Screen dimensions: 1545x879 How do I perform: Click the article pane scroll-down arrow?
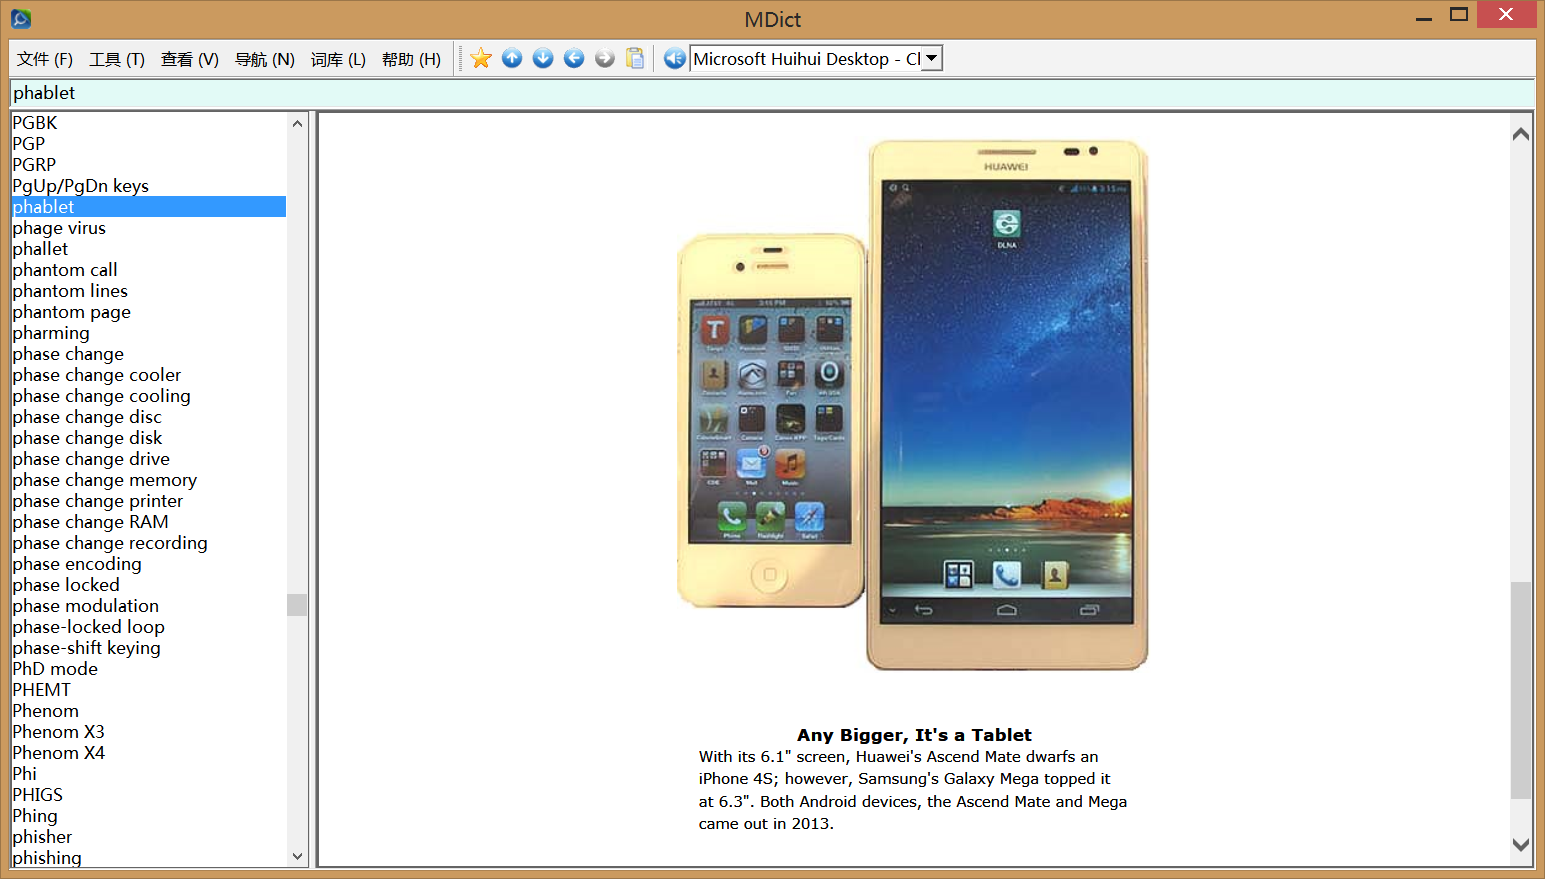[1521, 845]
